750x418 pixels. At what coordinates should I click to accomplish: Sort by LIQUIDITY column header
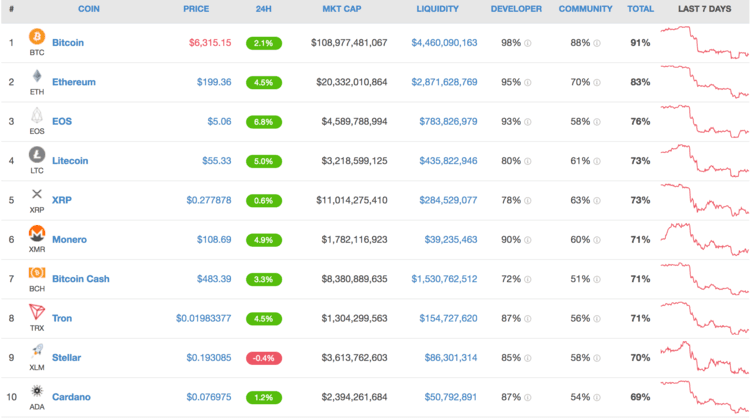(437, 9)
